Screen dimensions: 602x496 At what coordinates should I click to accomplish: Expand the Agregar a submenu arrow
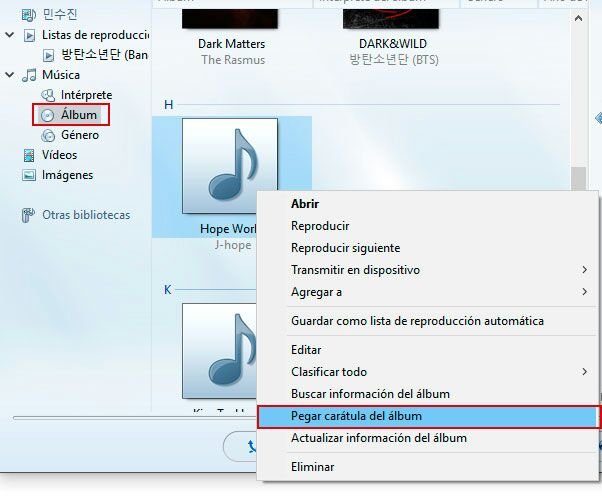(584, 292)
